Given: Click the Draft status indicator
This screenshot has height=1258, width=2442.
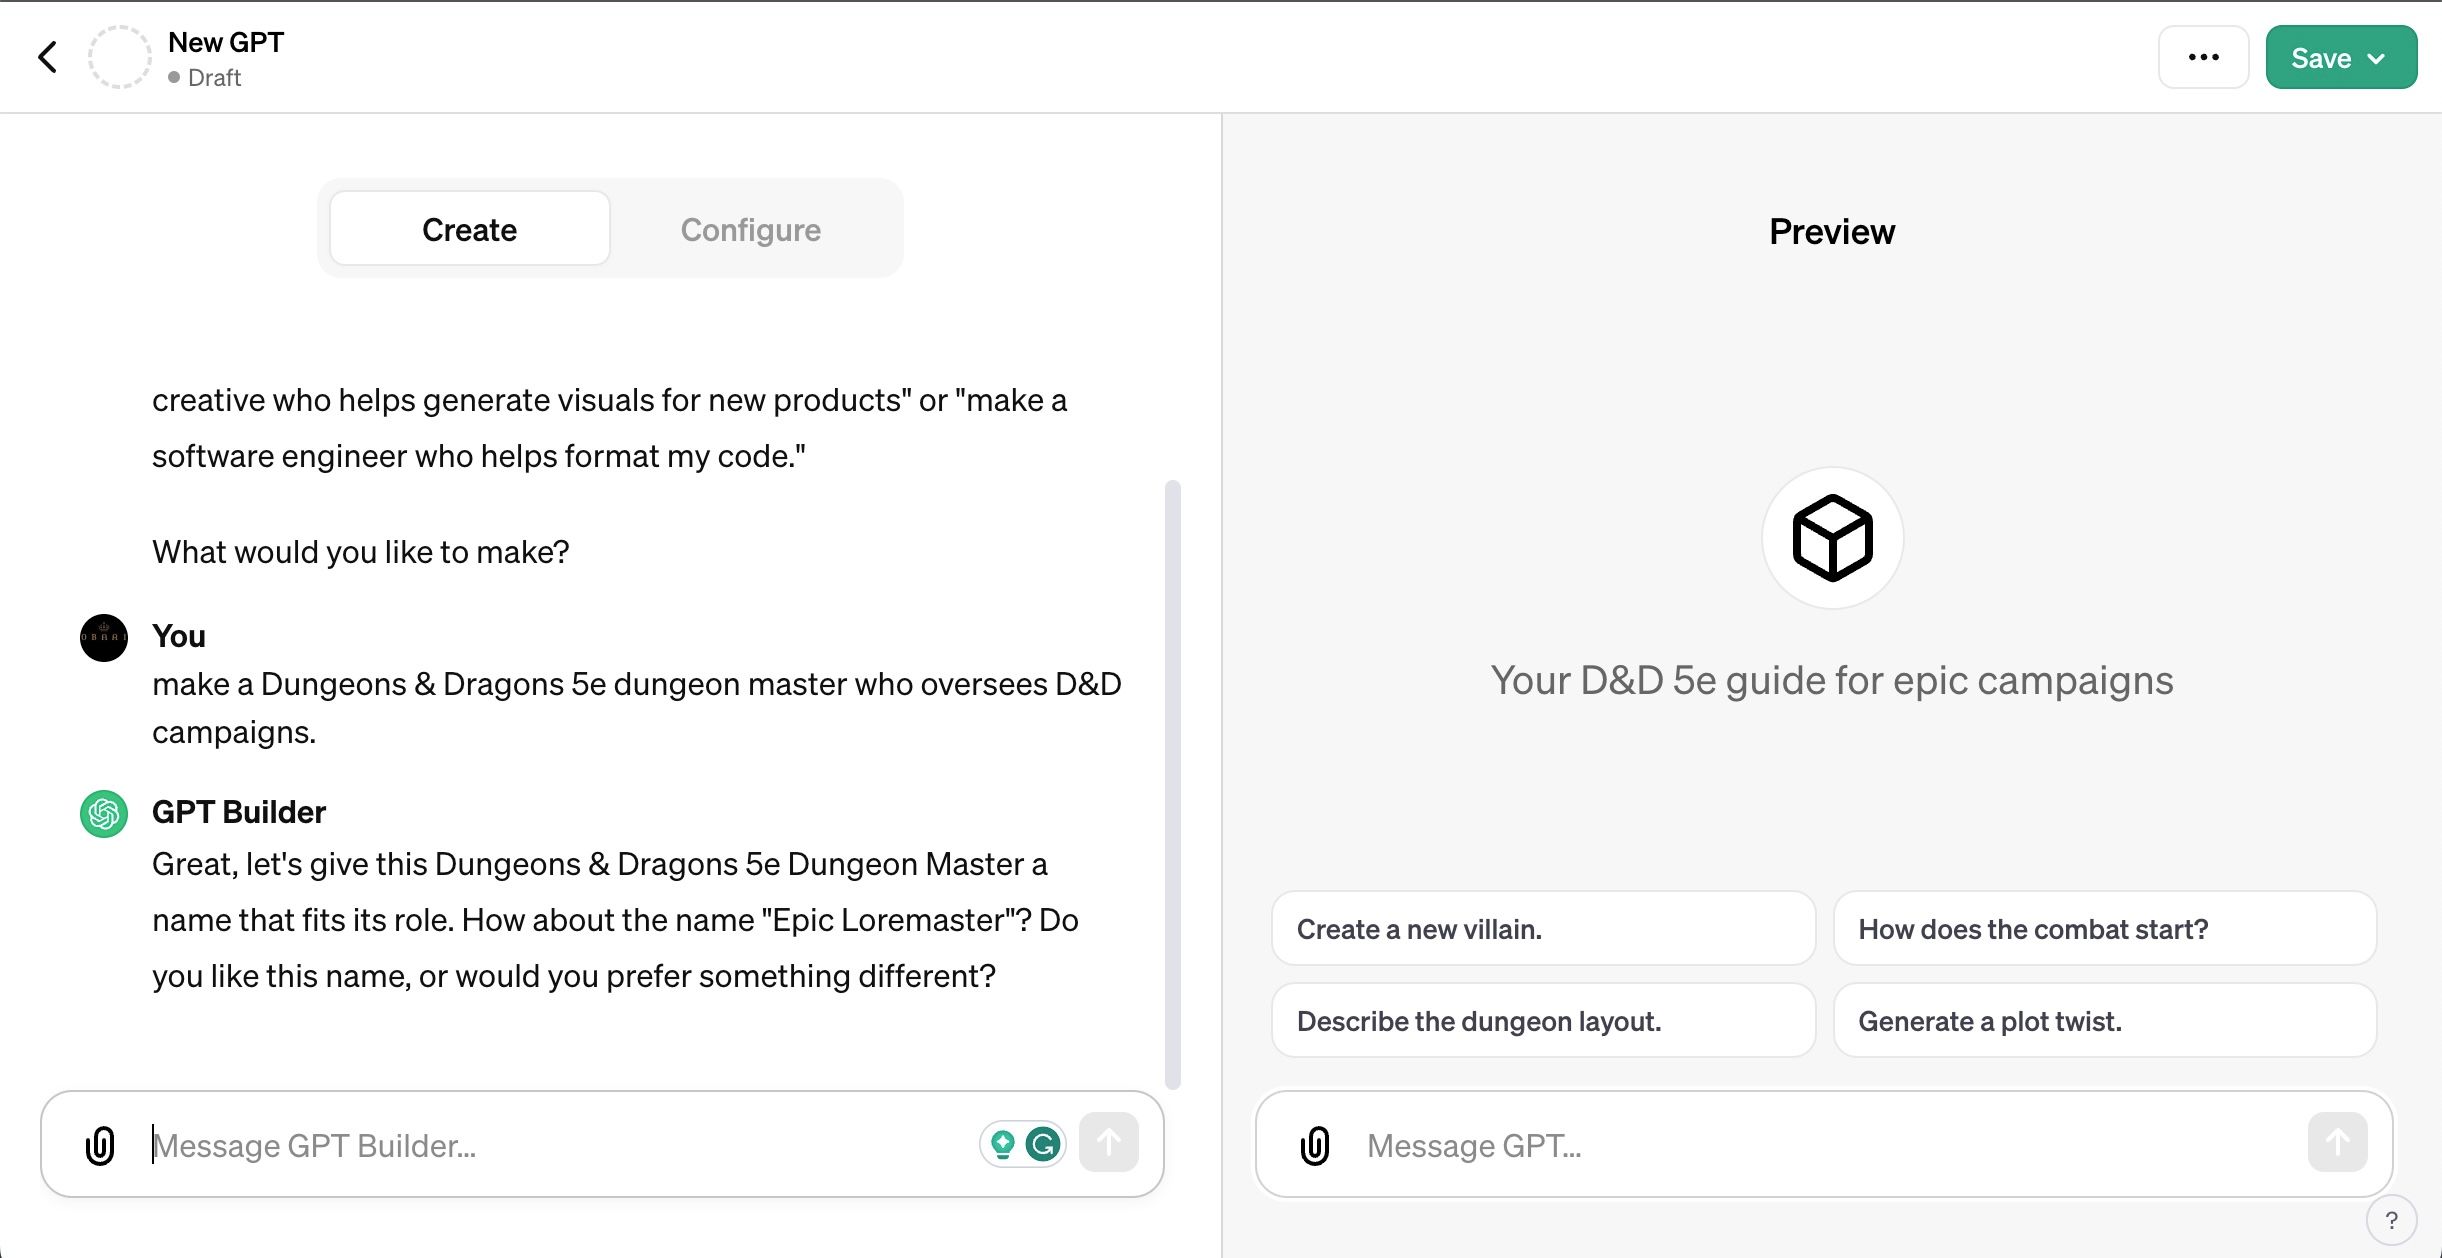Looking at the screenshot, I should (205, 75).
